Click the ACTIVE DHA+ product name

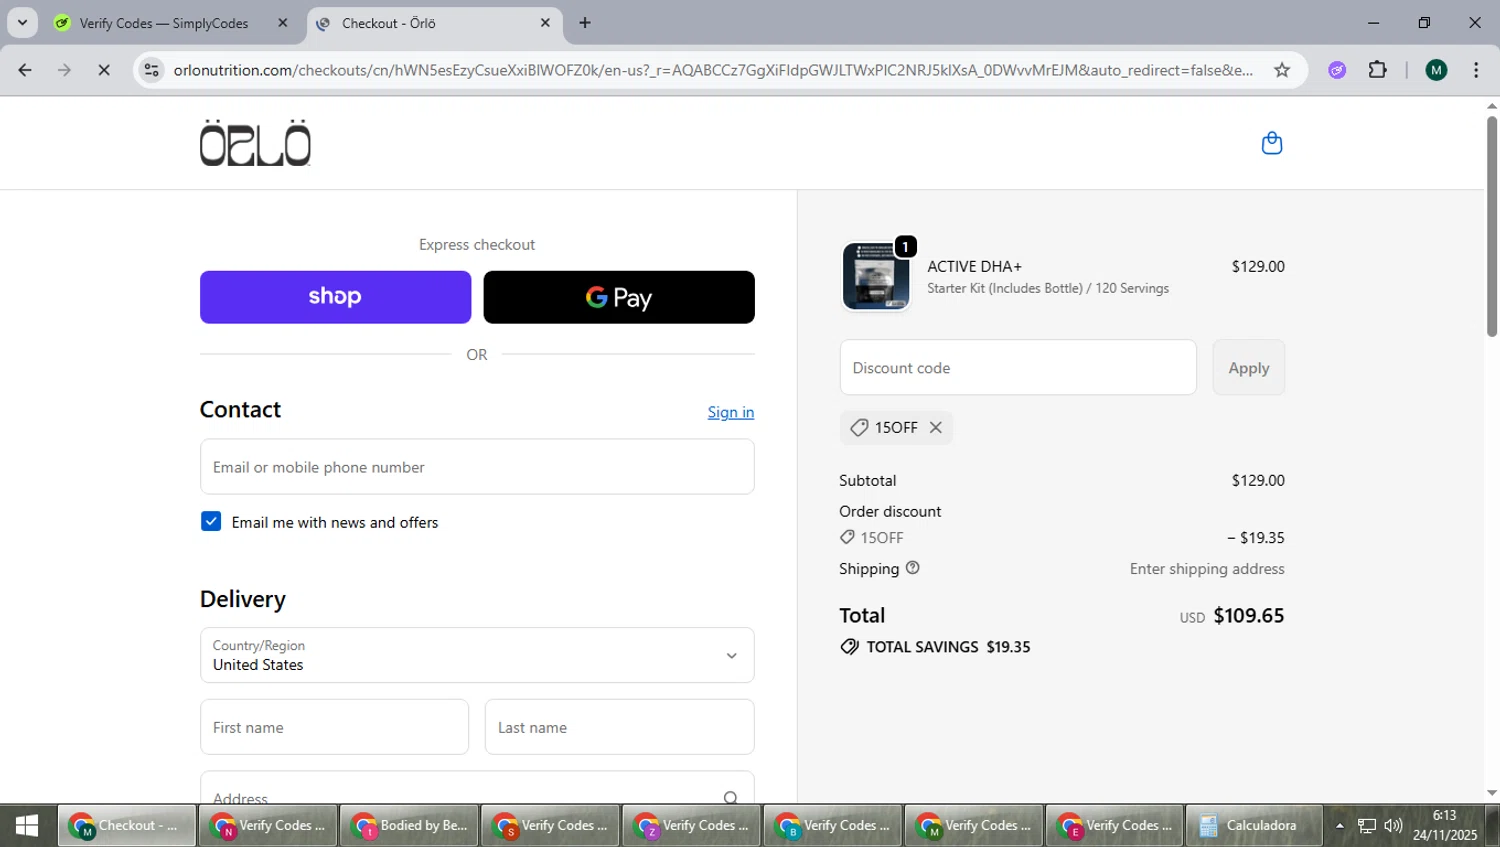click(x=974, y=266)
